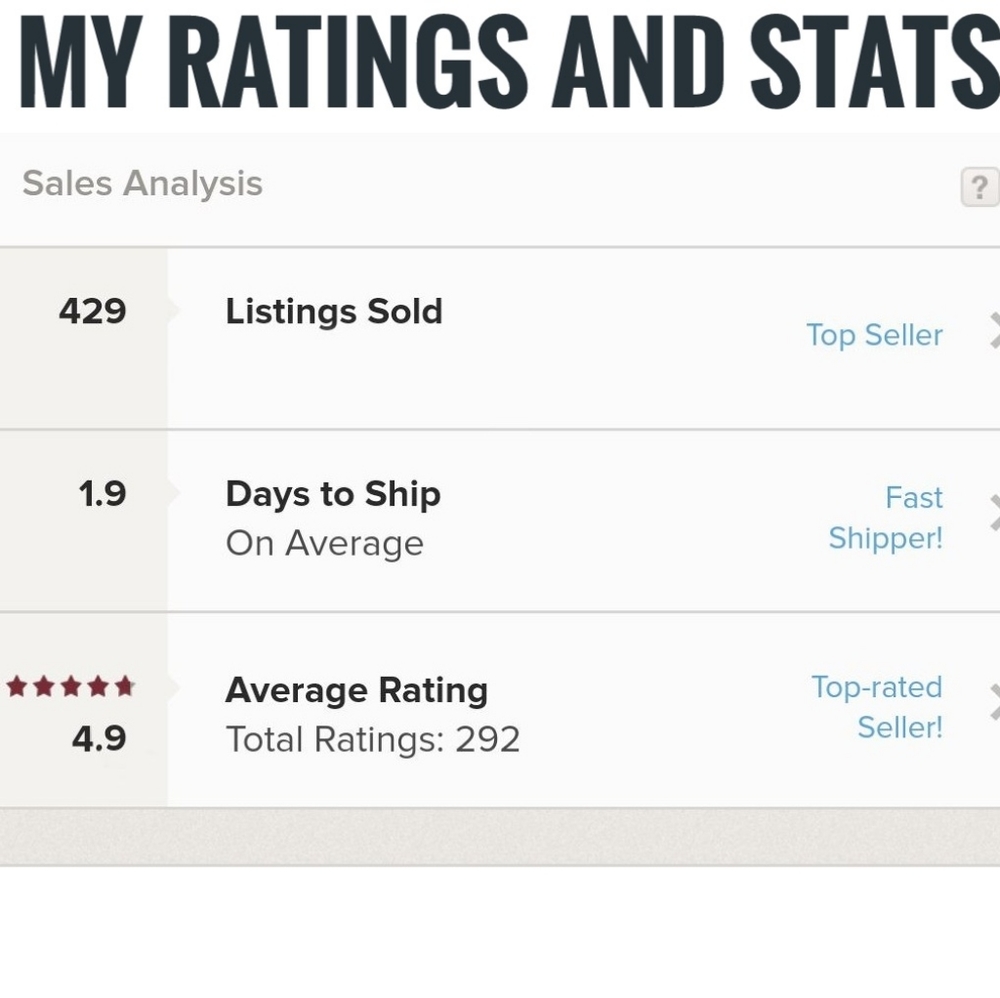1000x998 pixels.
Task: Open the Top-rated Seller! link
Action: point(877,707)
